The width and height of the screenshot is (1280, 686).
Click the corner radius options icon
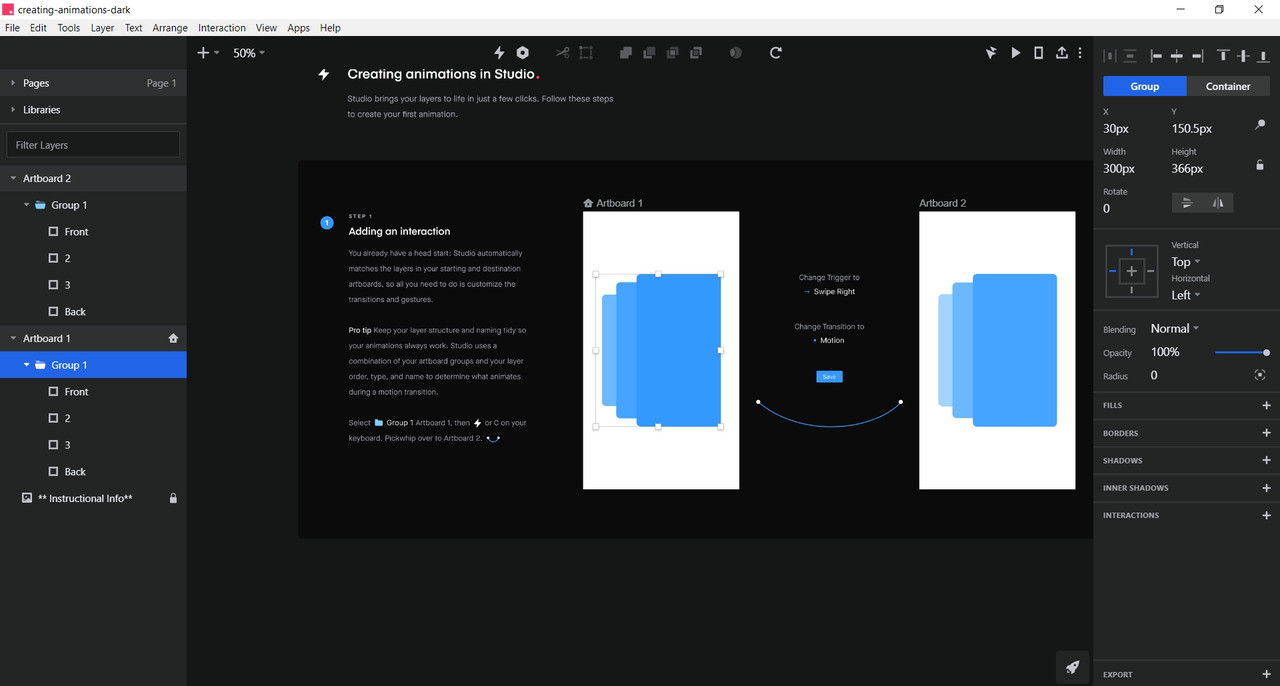(1260, 375)
